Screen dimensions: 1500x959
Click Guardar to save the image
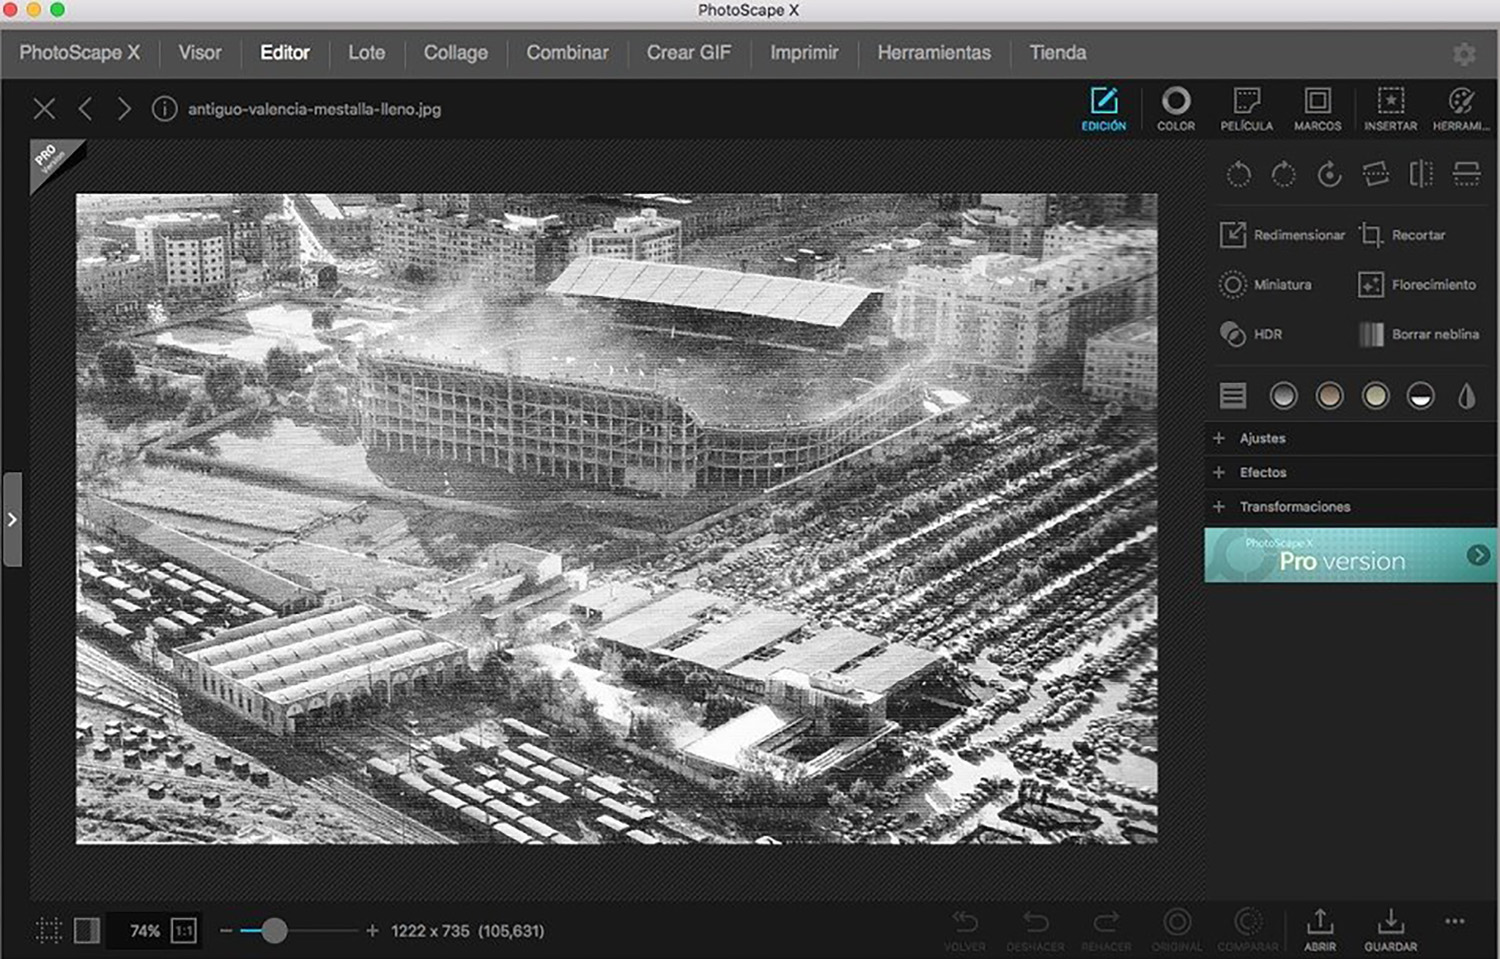[1390, 930]
